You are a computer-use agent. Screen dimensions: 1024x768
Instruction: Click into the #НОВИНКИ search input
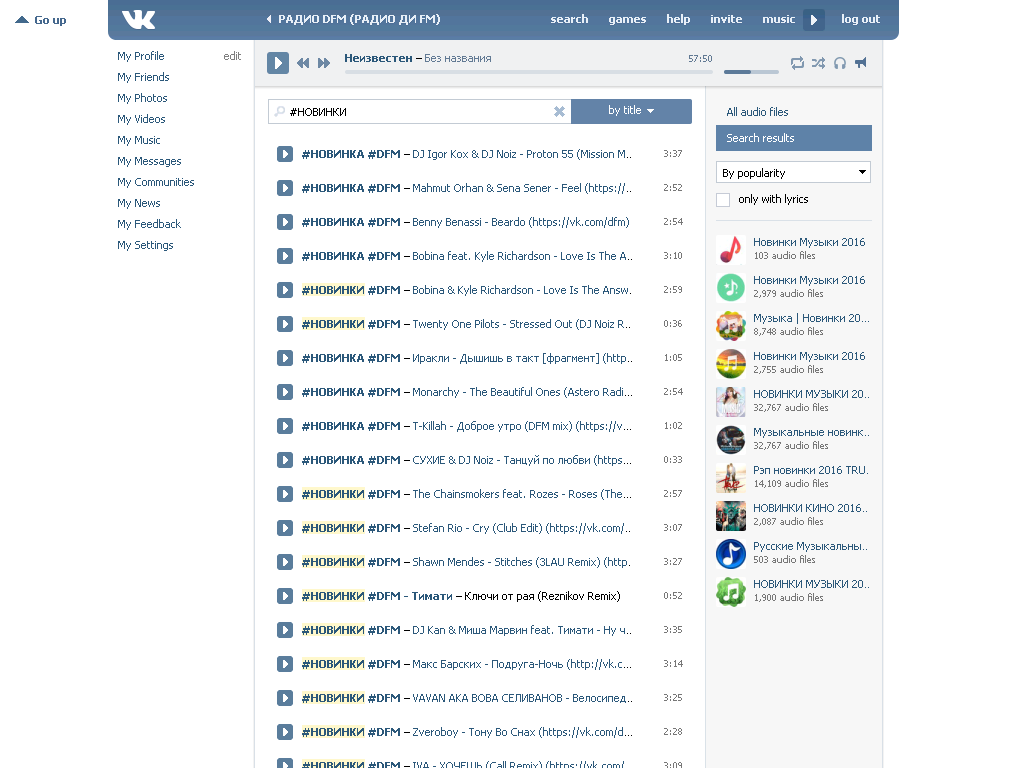pyautogui.click(x=419, y=112)
